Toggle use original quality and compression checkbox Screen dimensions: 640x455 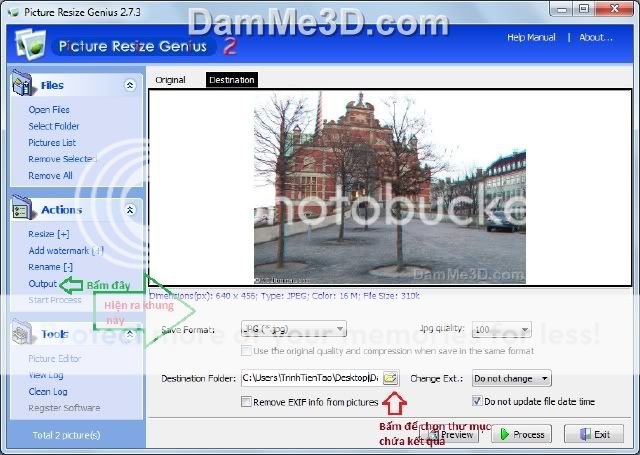click(x=247, y=351)
